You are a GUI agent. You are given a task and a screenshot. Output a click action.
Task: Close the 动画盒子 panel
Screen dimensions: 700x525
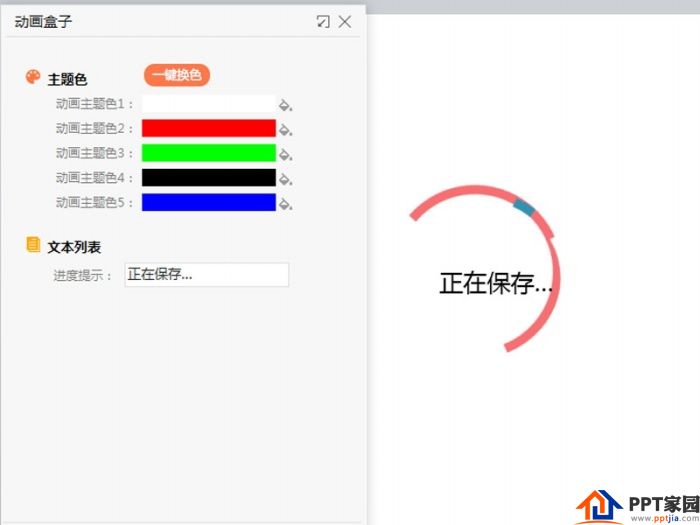tap(345, 21)
